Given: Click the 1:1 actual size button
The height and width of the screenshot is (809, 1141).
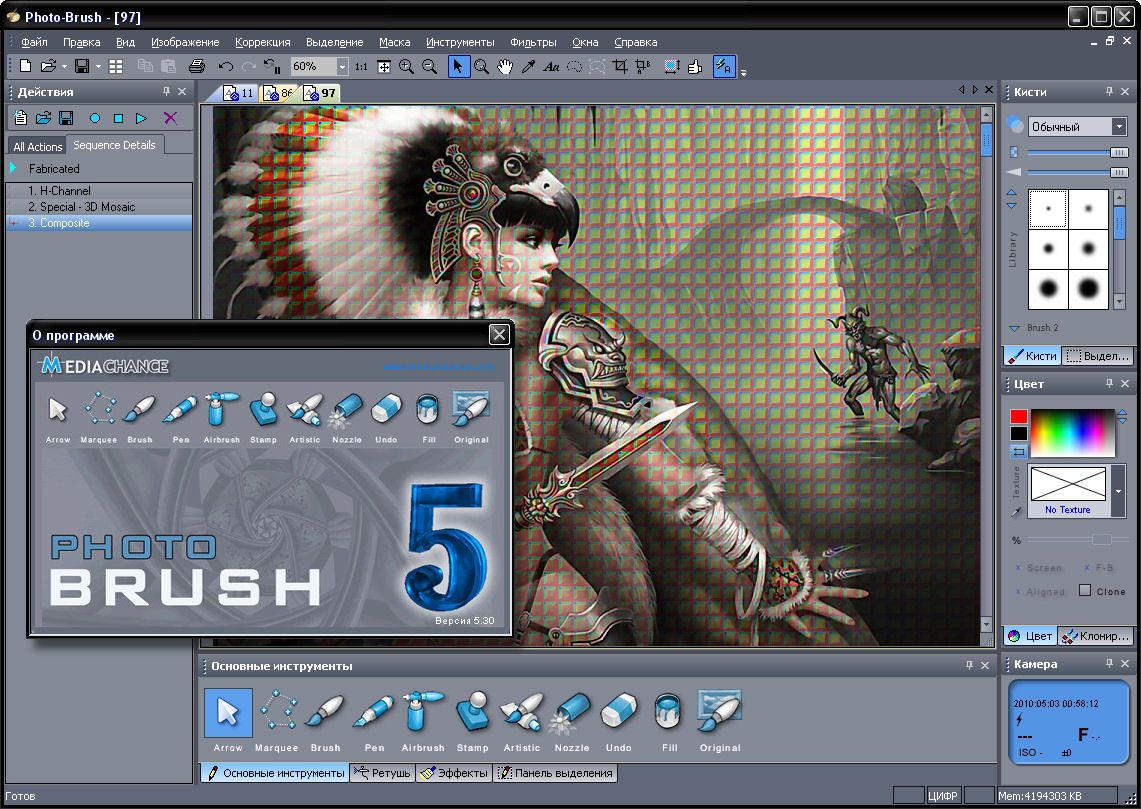Looking at the screenshot, I should pos(361,66).
